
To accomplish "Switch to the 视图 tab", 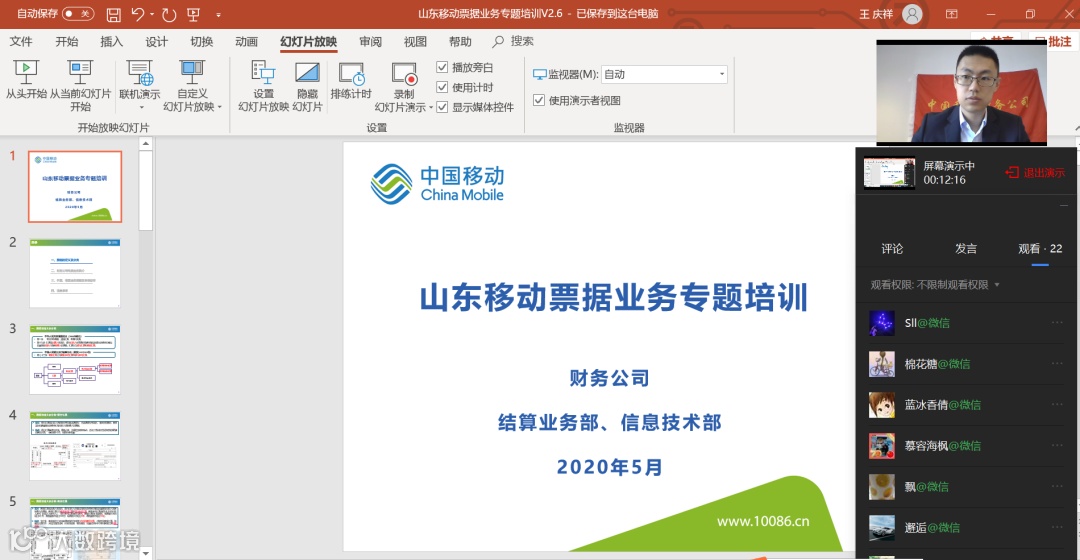I will (415, 41).
